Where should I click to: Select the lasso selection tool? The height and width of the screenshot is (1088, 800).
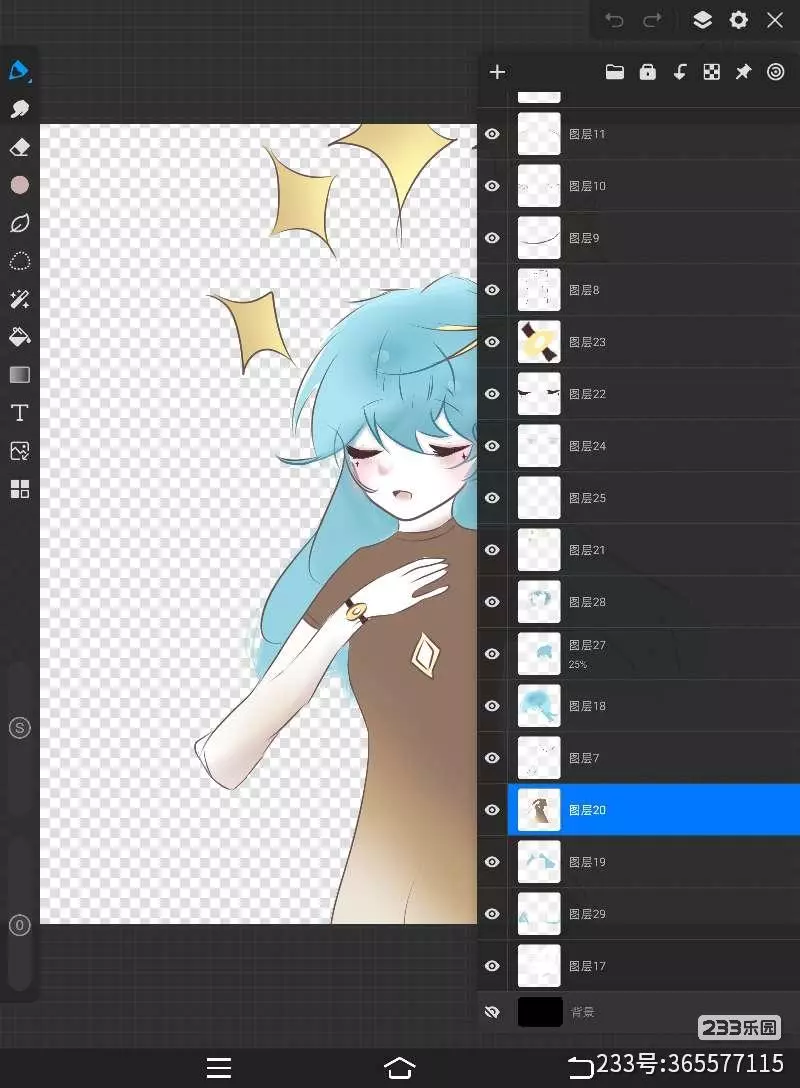click(x=19, y=261)
